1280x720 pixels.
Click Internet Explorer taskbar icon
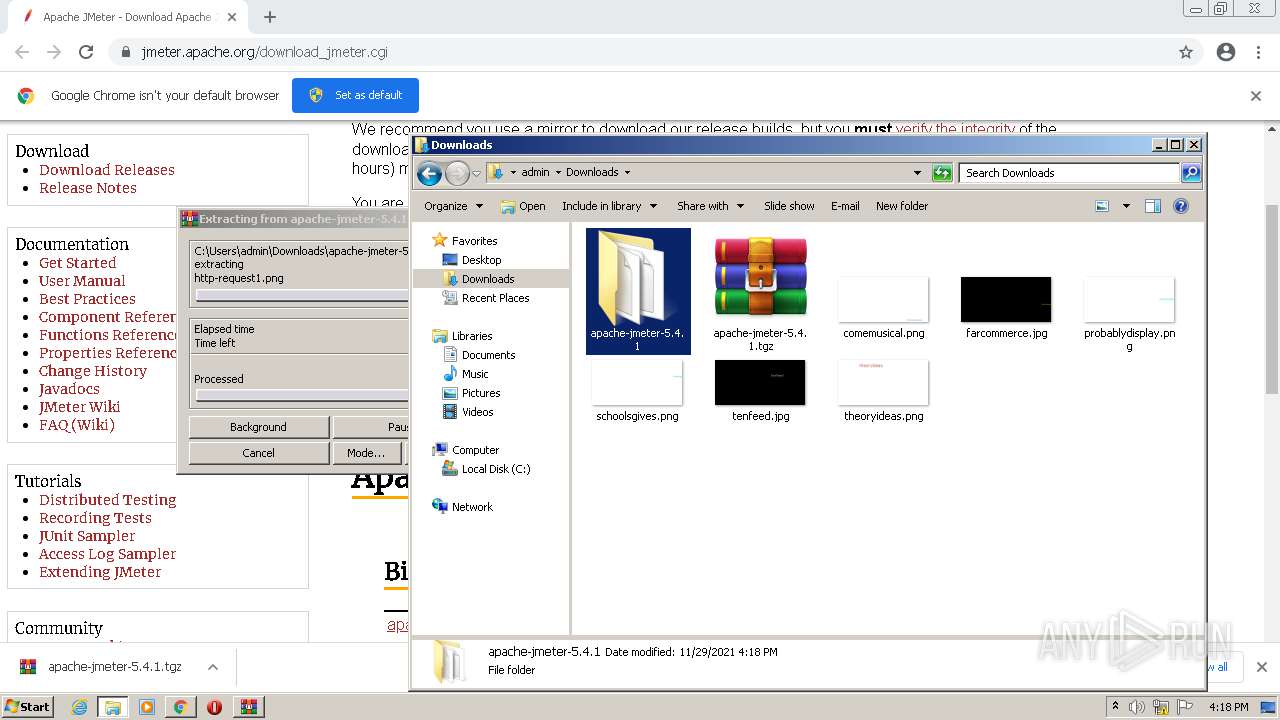click(x=80, y=707)
